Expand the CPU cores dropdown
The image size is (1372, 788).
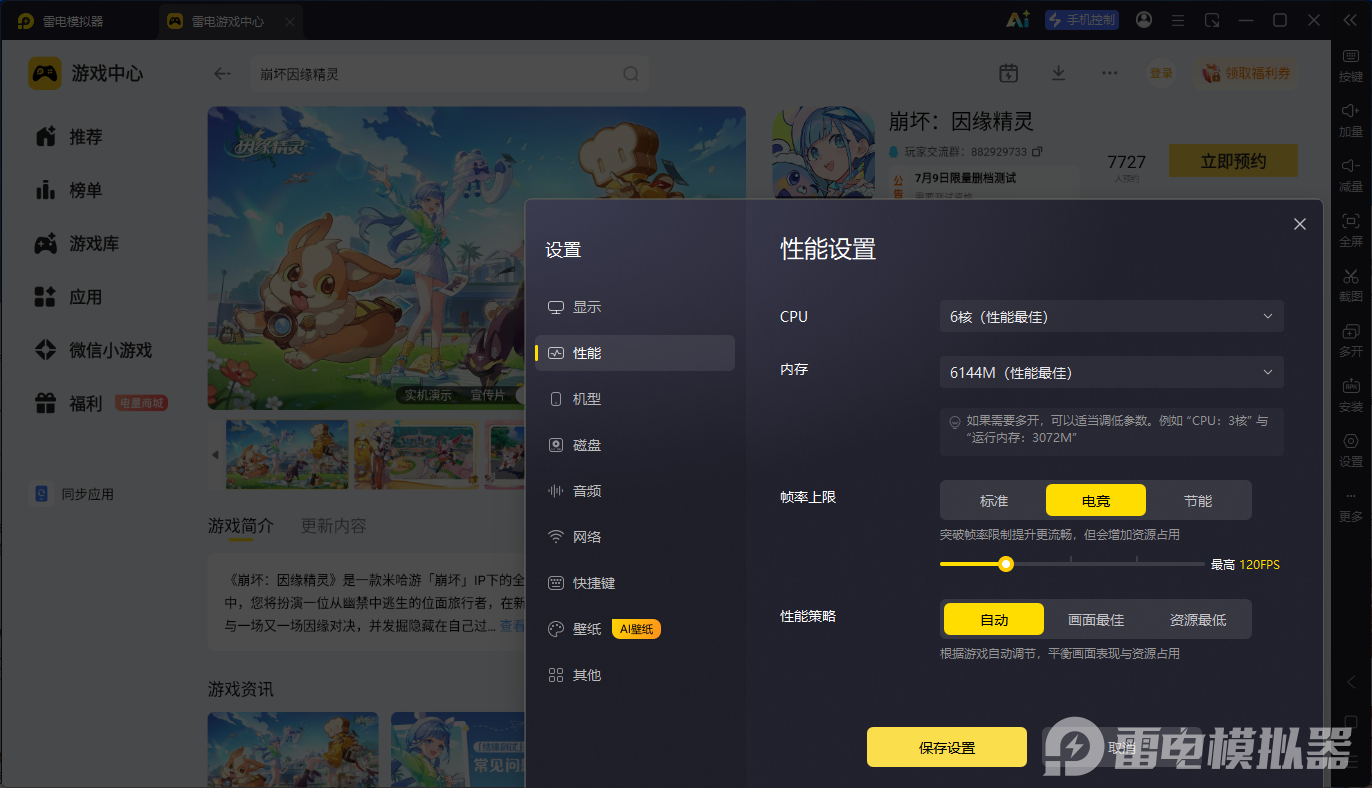(1112, 316)
